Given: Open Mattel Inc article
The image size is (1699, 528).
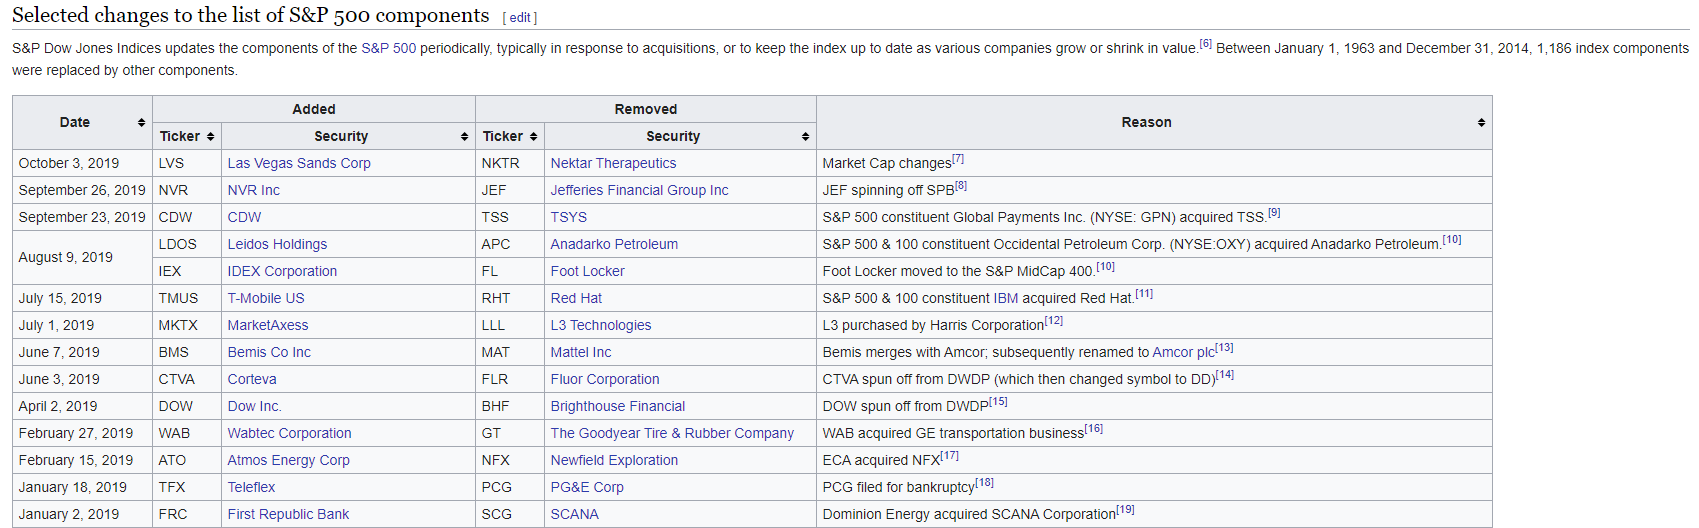Looking at the screenshot, I should [x=581, y=352].
